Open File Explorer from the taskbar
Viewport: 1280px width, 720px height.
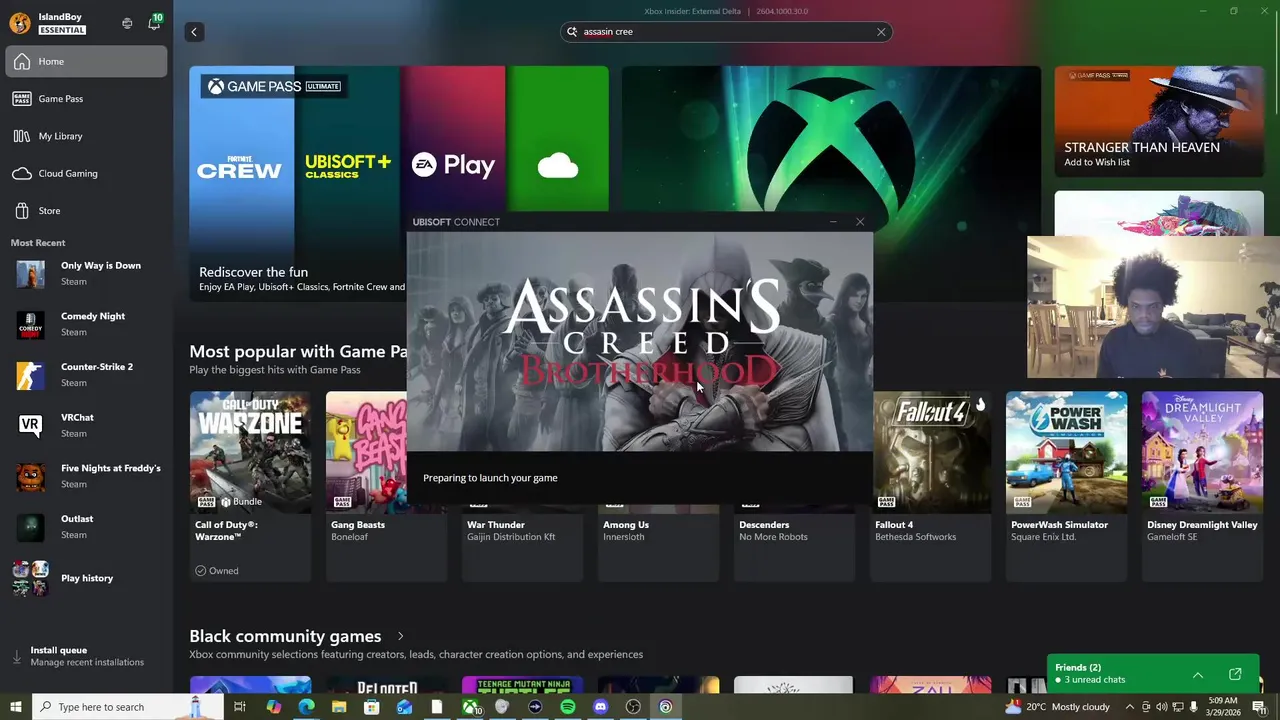(x=339, y=707)
